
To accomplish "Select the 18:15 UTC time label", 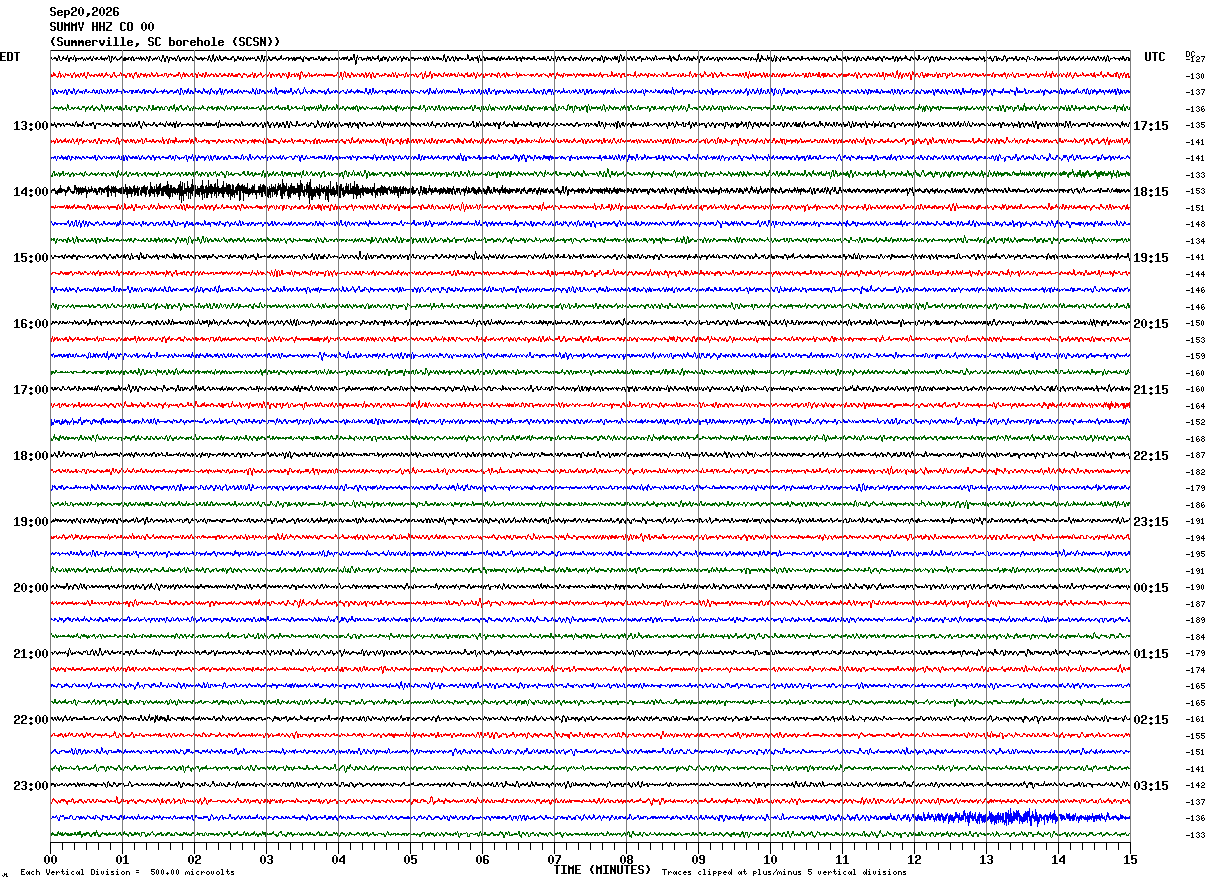I will pos(1151,192).
